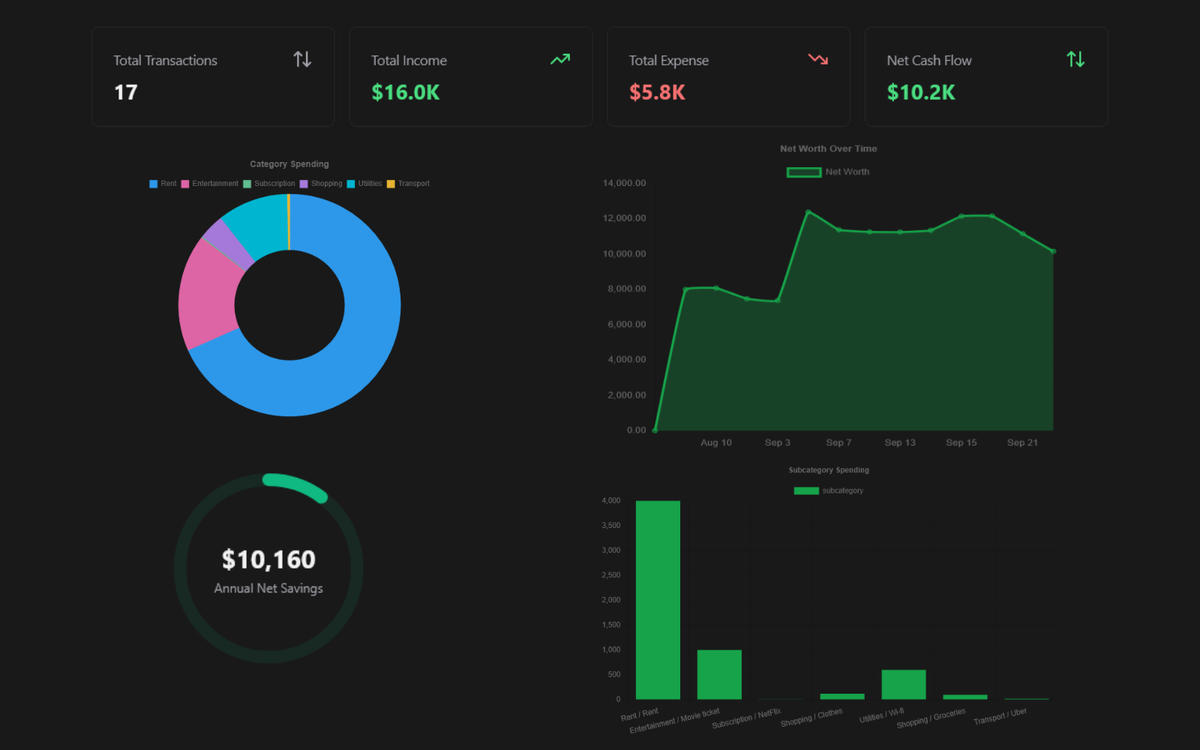
Task: Click the 8,000.00 y-axis label
Action: click(x=625, y=289)
